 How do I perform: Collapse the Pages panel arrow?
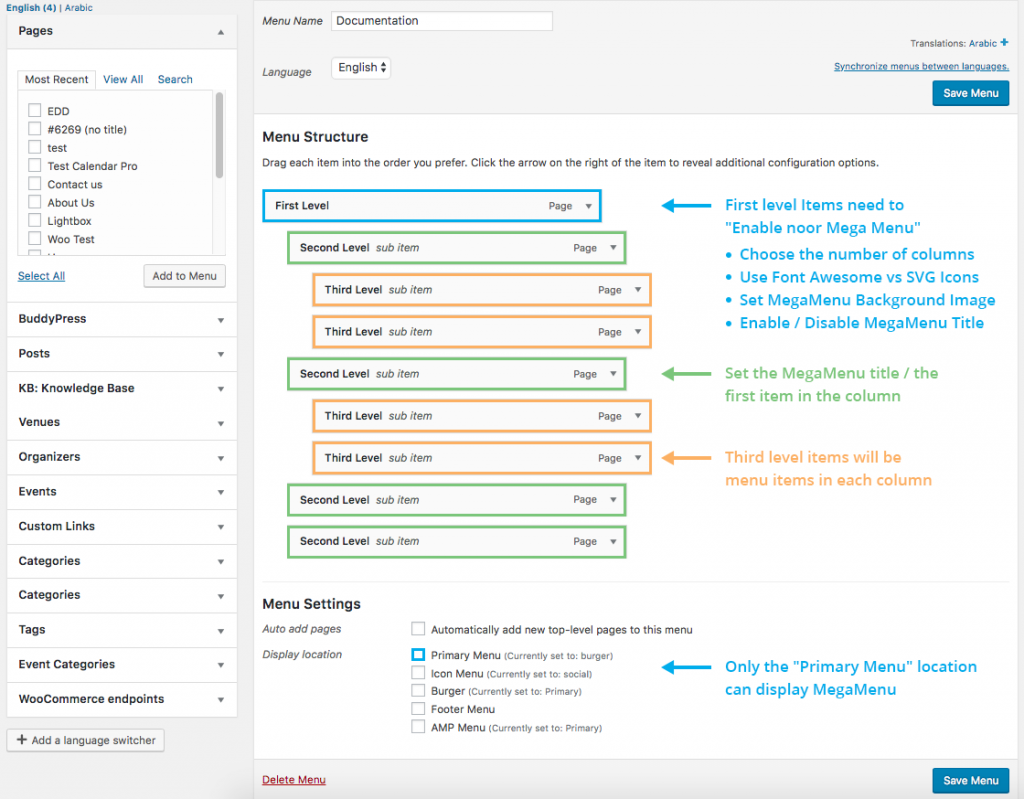pos(221,32)
